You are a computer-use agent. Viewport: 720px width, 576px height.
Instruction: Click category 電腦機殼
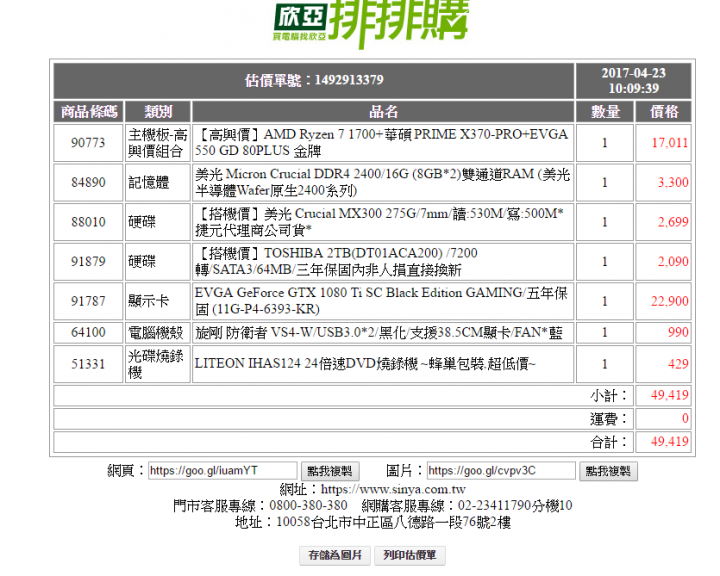(x=156, y=332)
